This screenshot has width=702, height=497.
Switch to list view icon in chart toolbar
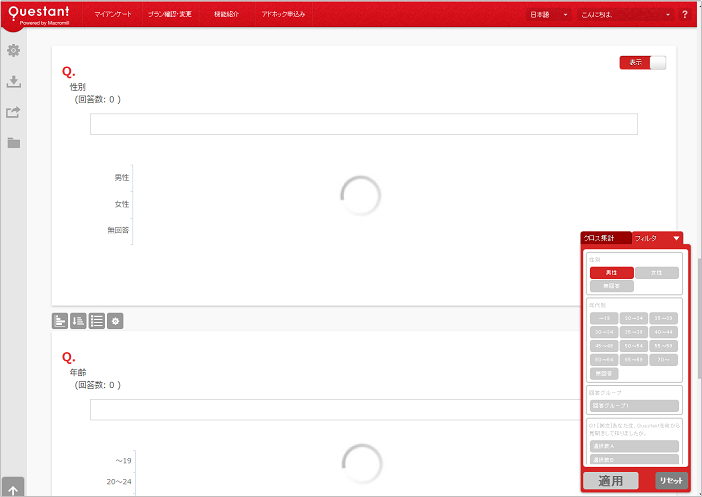[x=96, y=321]
